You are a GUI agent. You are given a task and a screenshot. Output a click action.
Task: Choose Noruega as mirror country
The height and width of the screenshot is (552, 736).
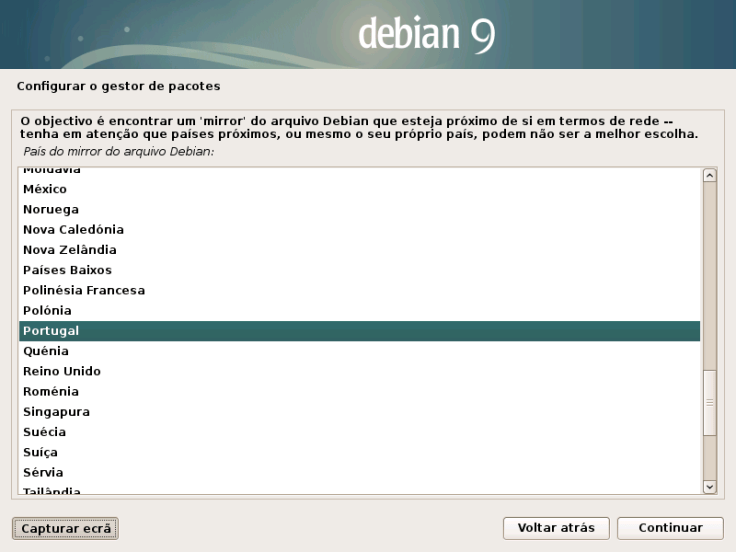[51, 209]
